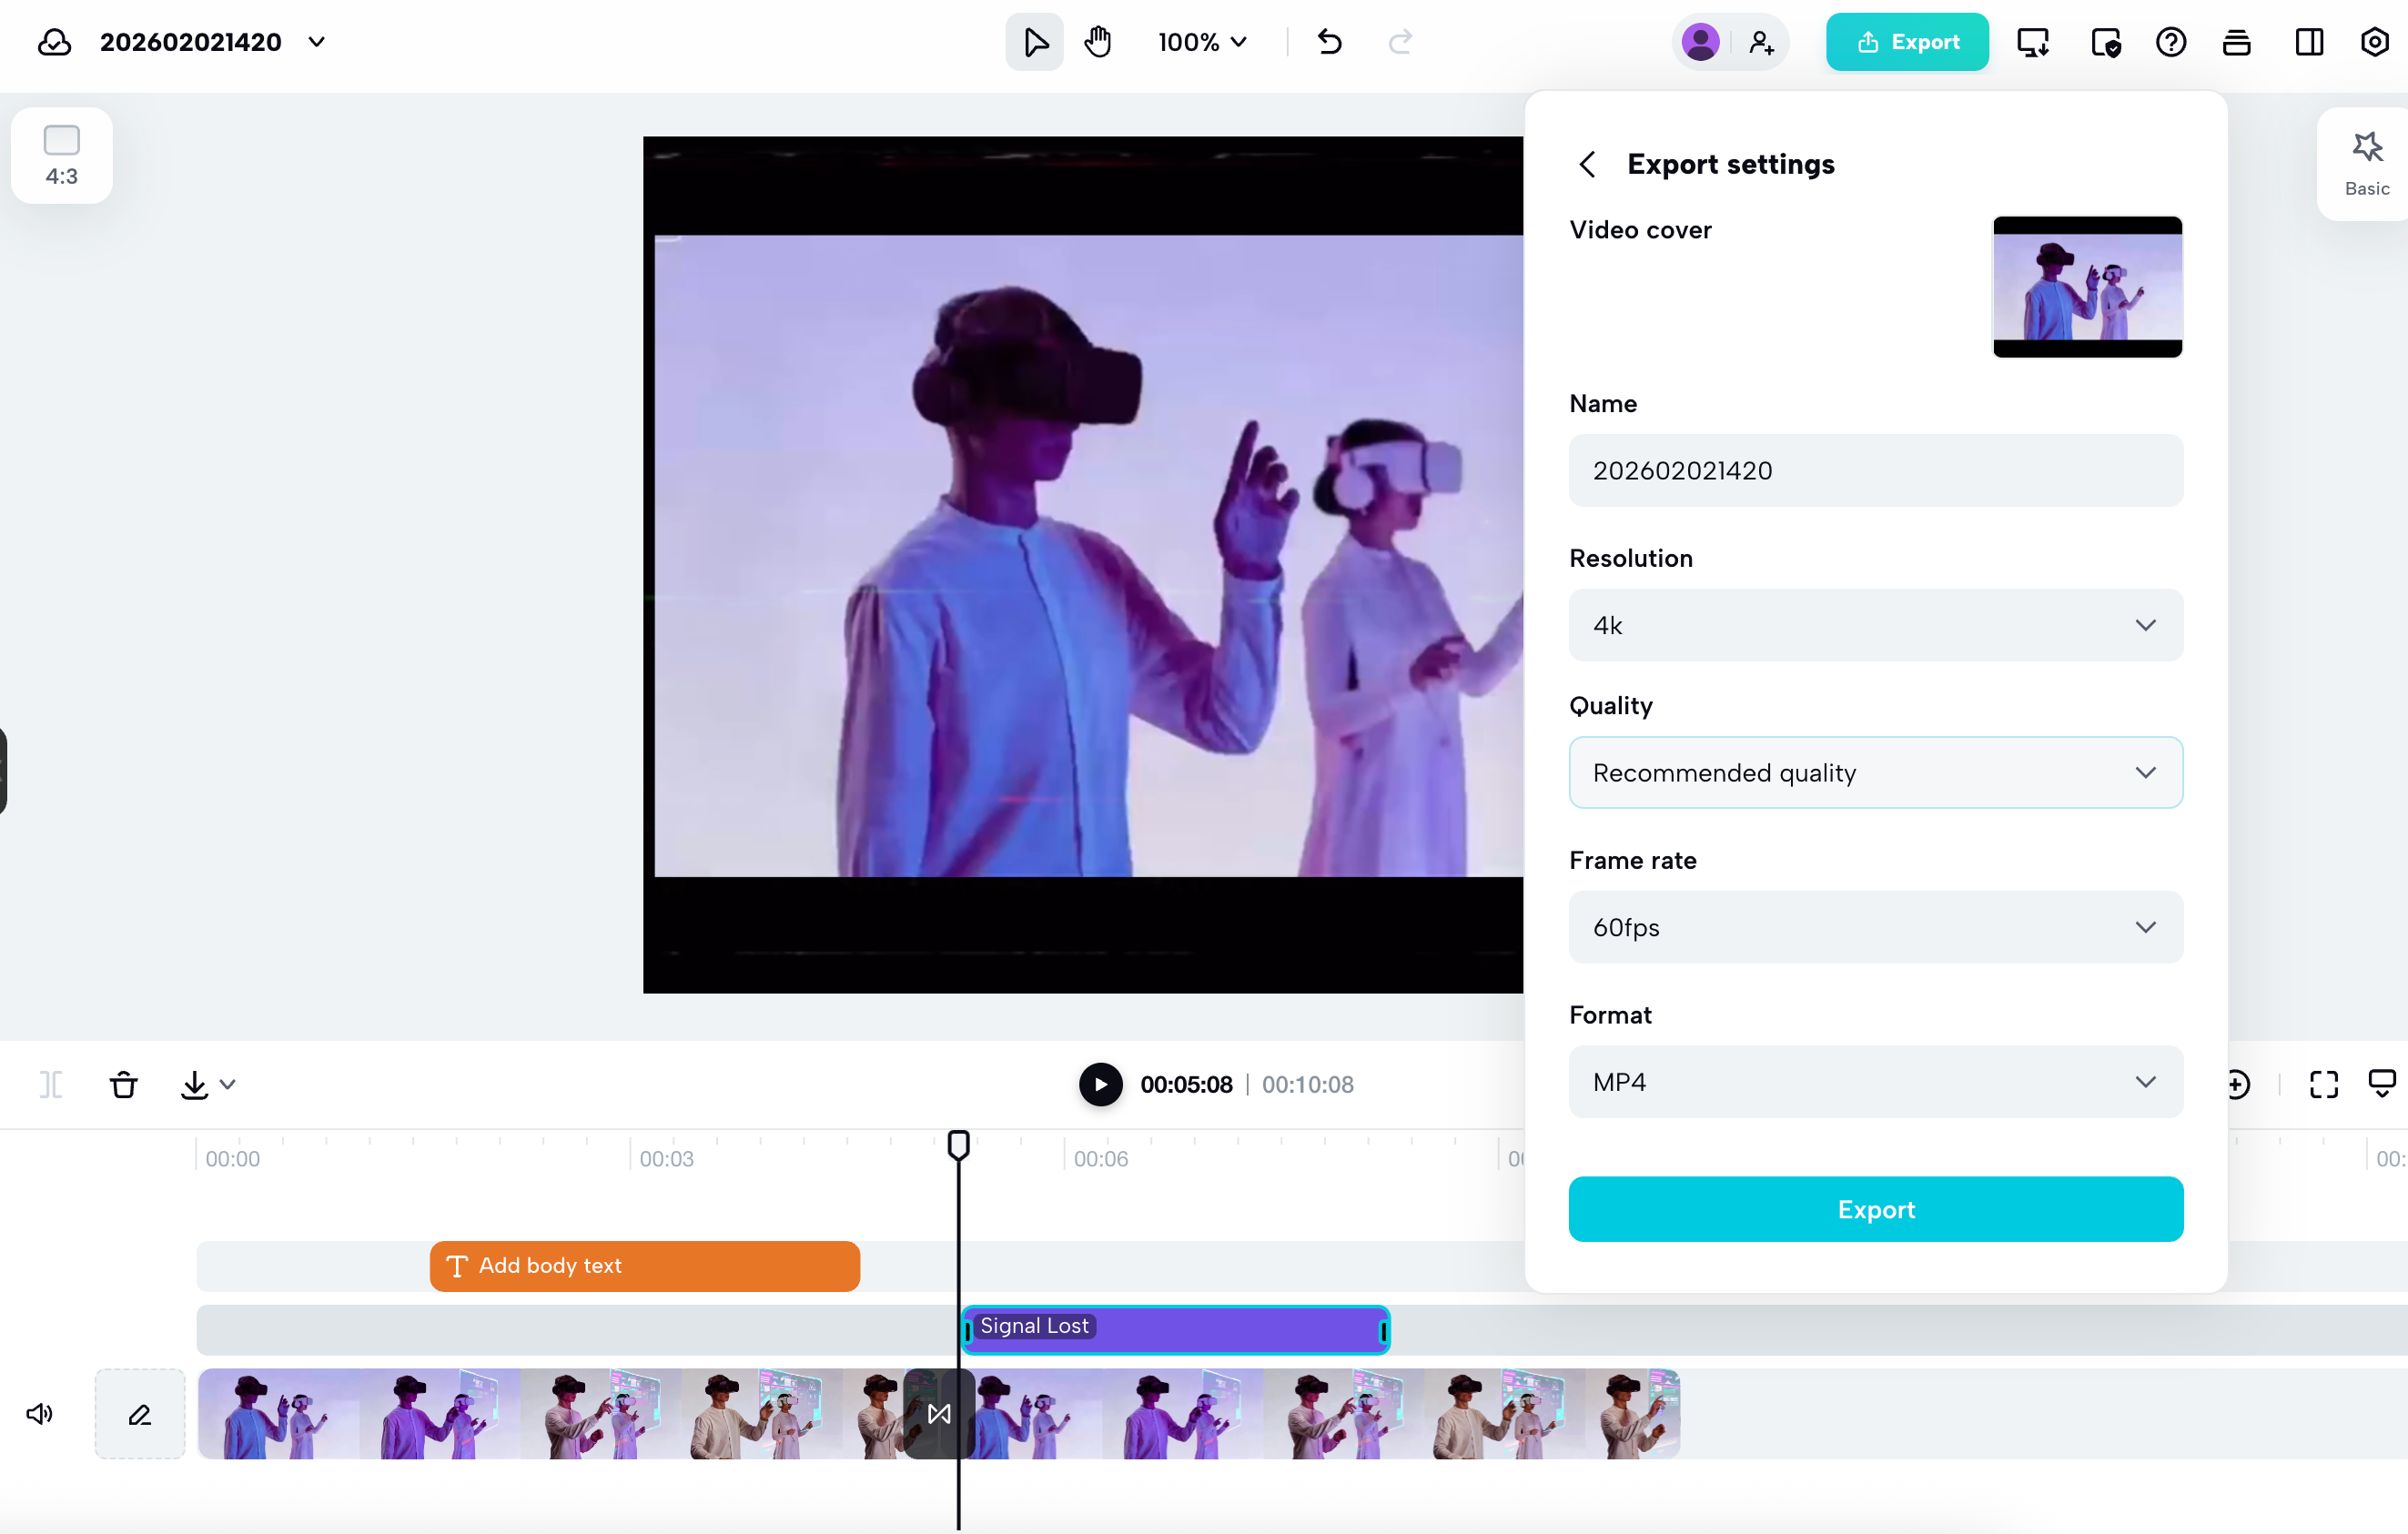Mute the video track audio
This screenshot has height=1534, width=2408.
pos(39,1413)
